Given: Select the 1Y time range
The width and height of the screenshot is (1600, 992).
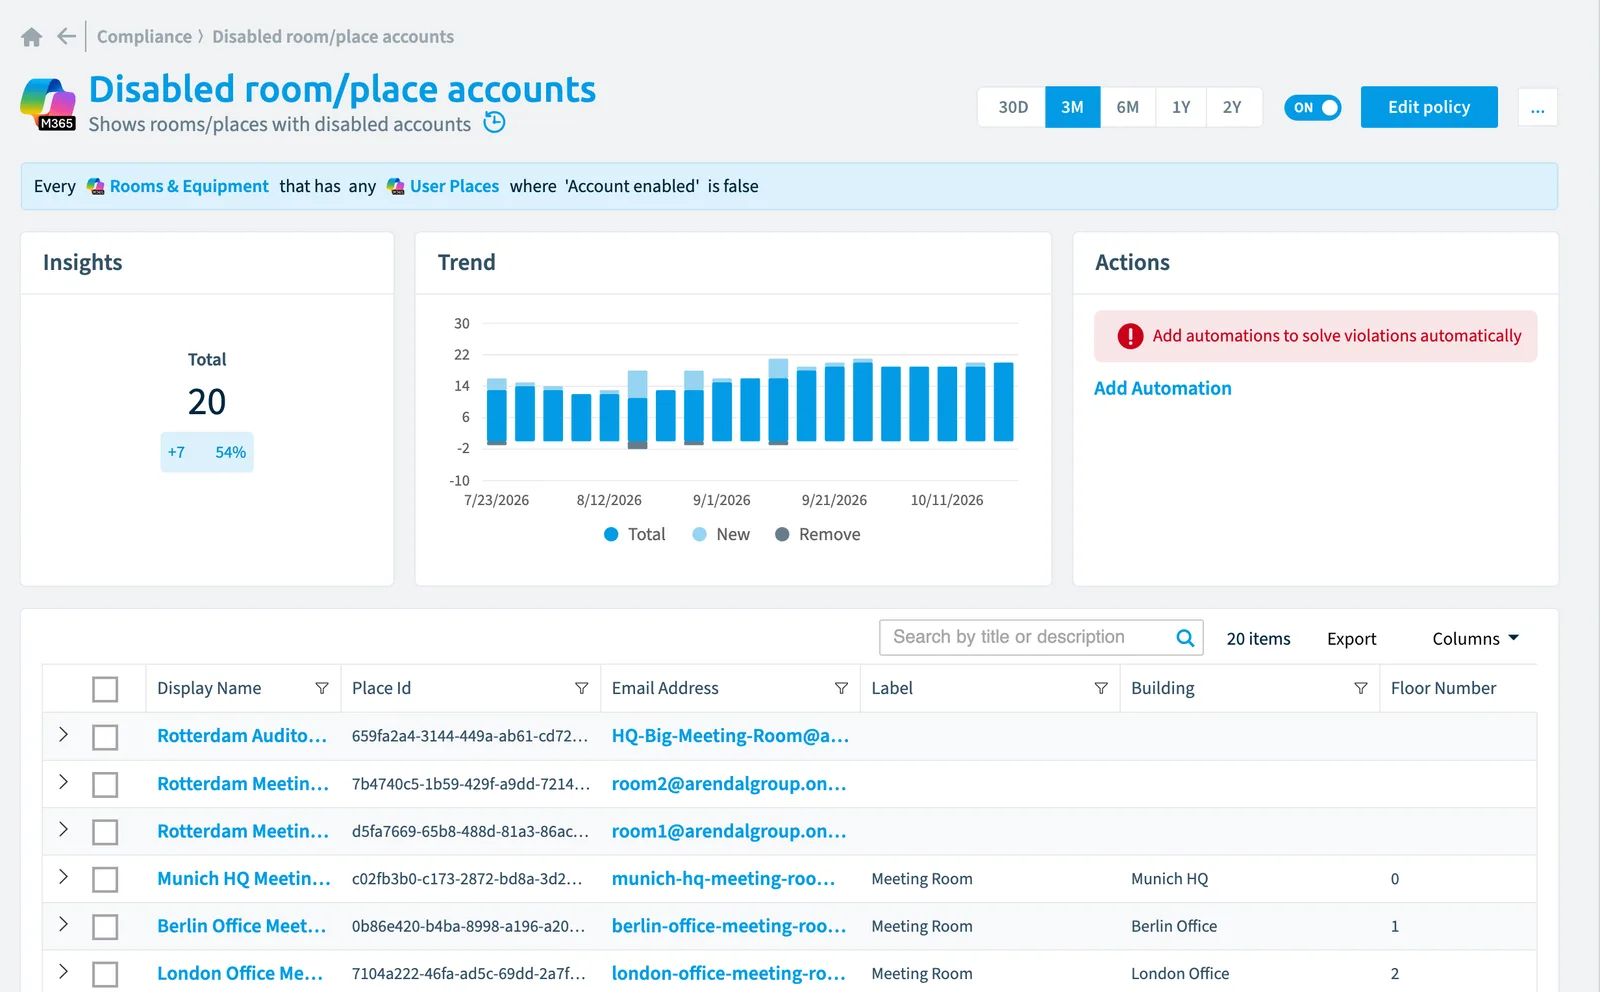Looking at the screenshot, I should pos(1181,107).
